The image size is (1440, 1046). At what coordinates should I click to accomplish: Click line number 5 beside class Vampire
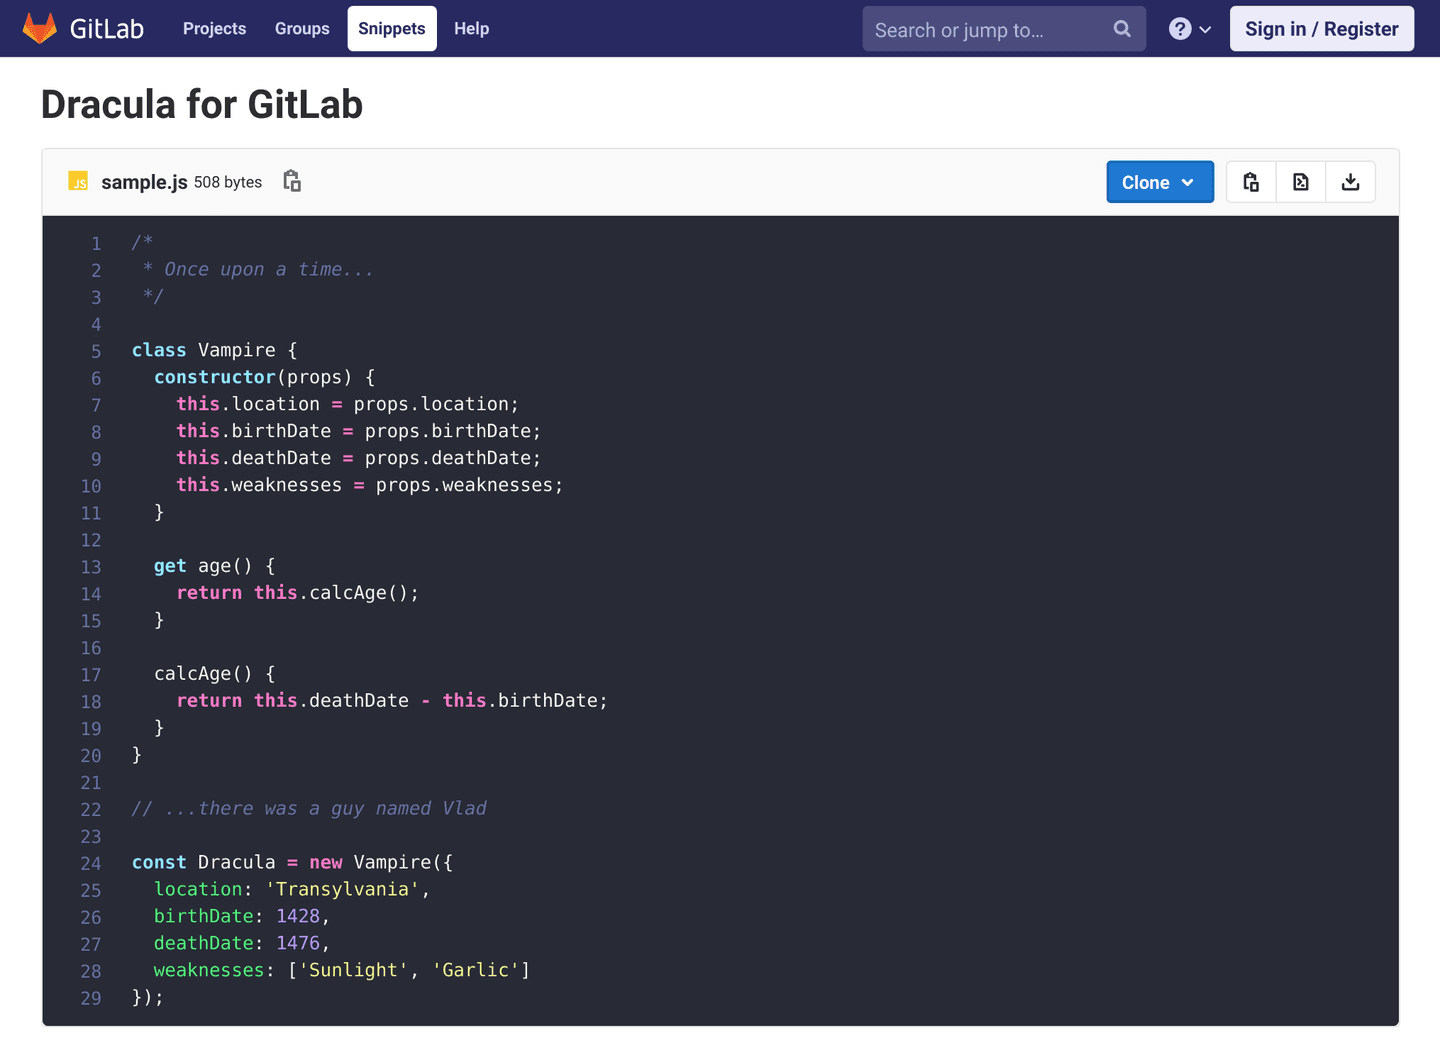(x=95, y=351)
